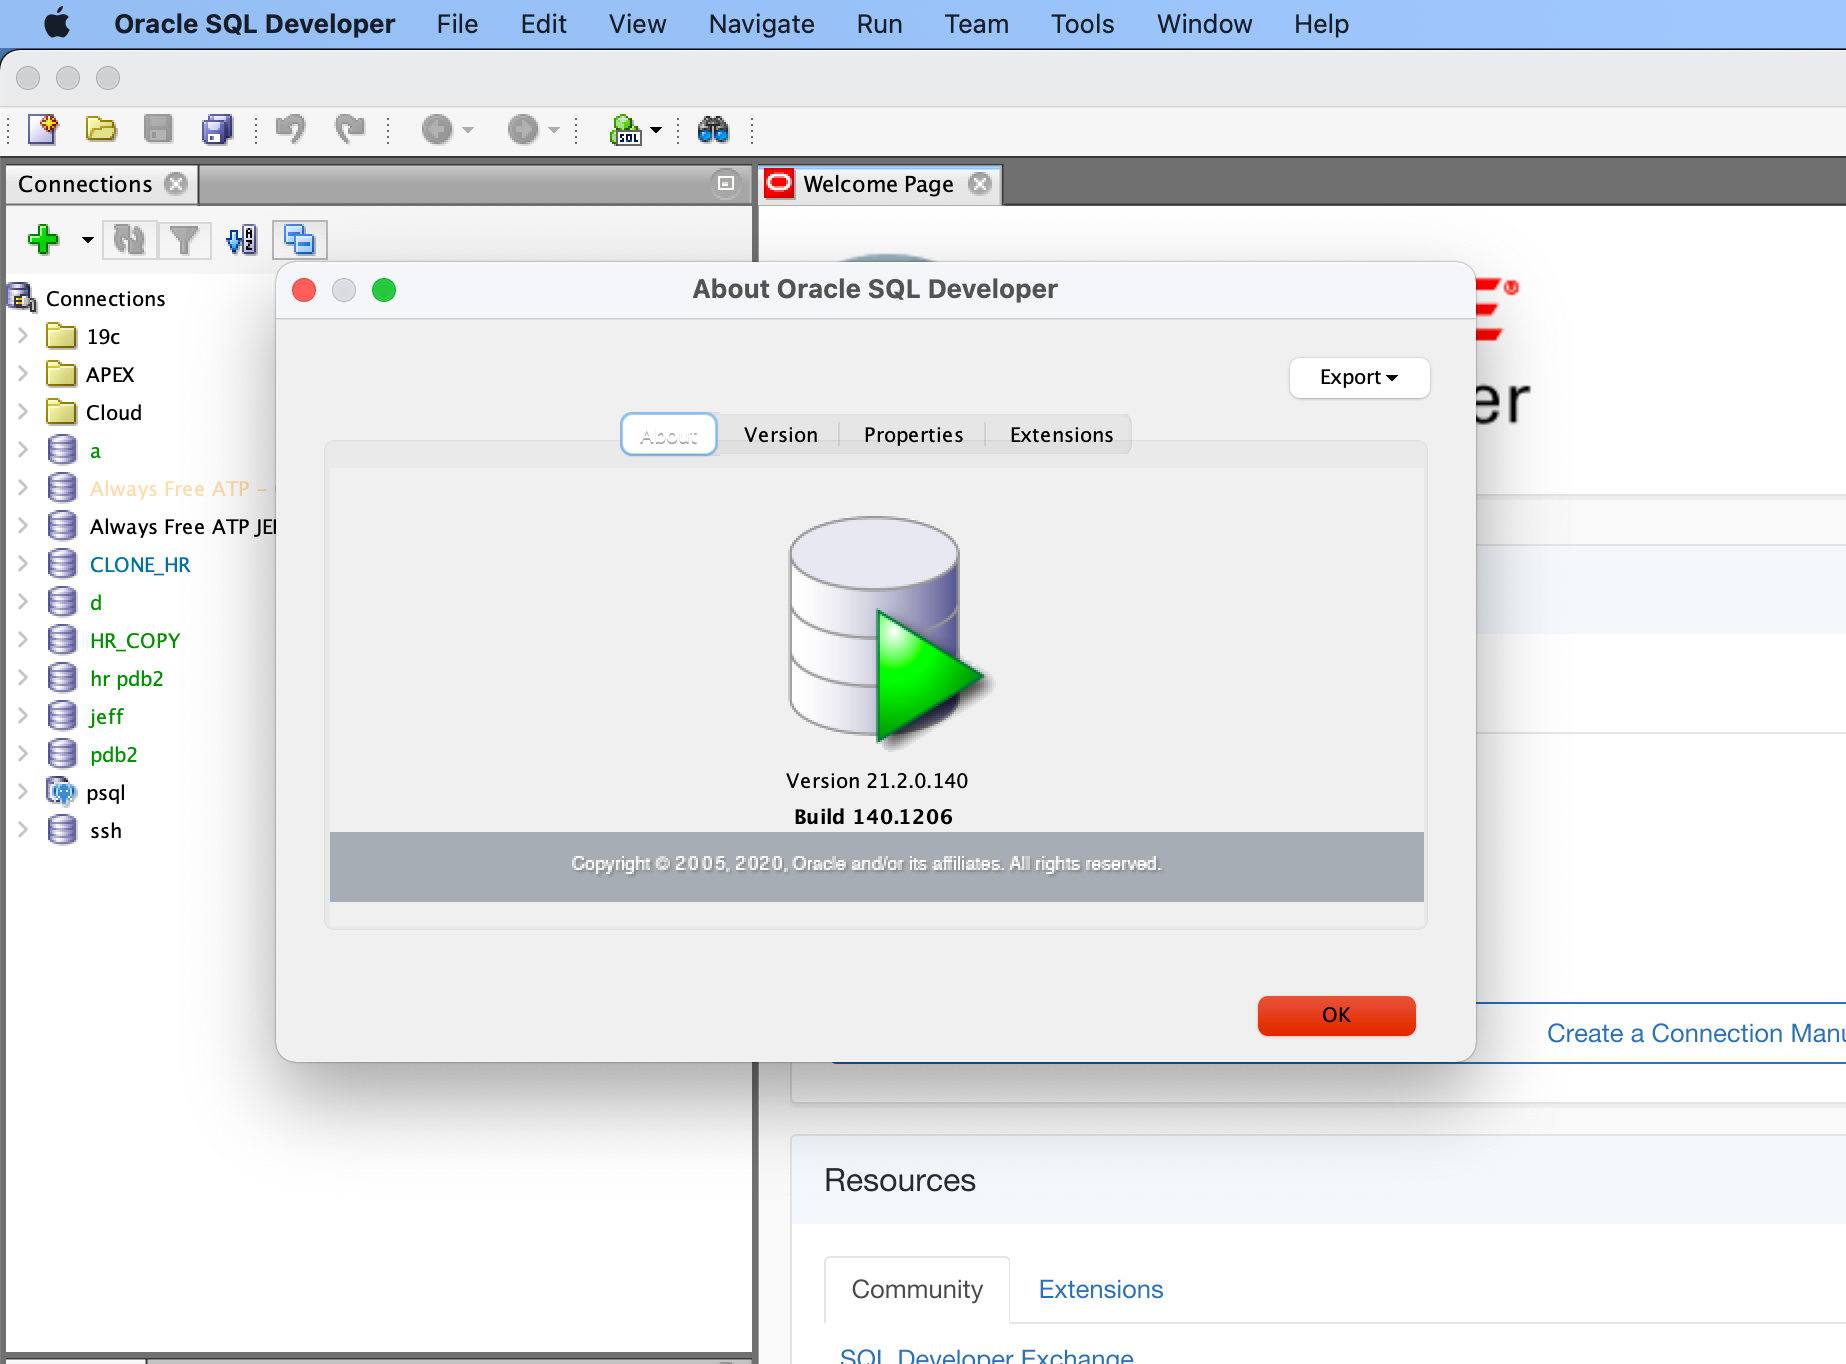Click the Forward navigation icon
Image resolution: width=1846 pixels, height=1364 pixels.
(523, 129)
